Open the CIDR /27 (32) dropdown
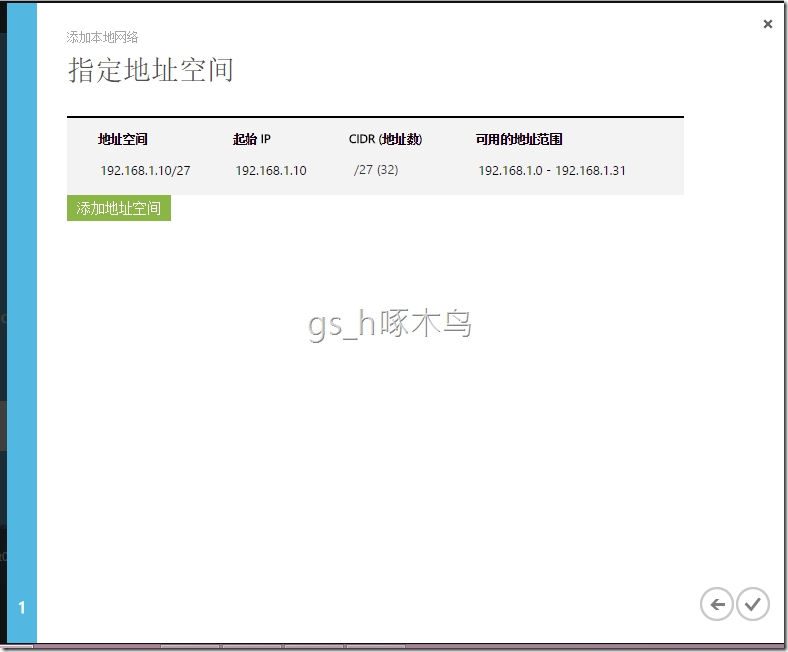The image size is (788, 652). click(x=376, y=170)
